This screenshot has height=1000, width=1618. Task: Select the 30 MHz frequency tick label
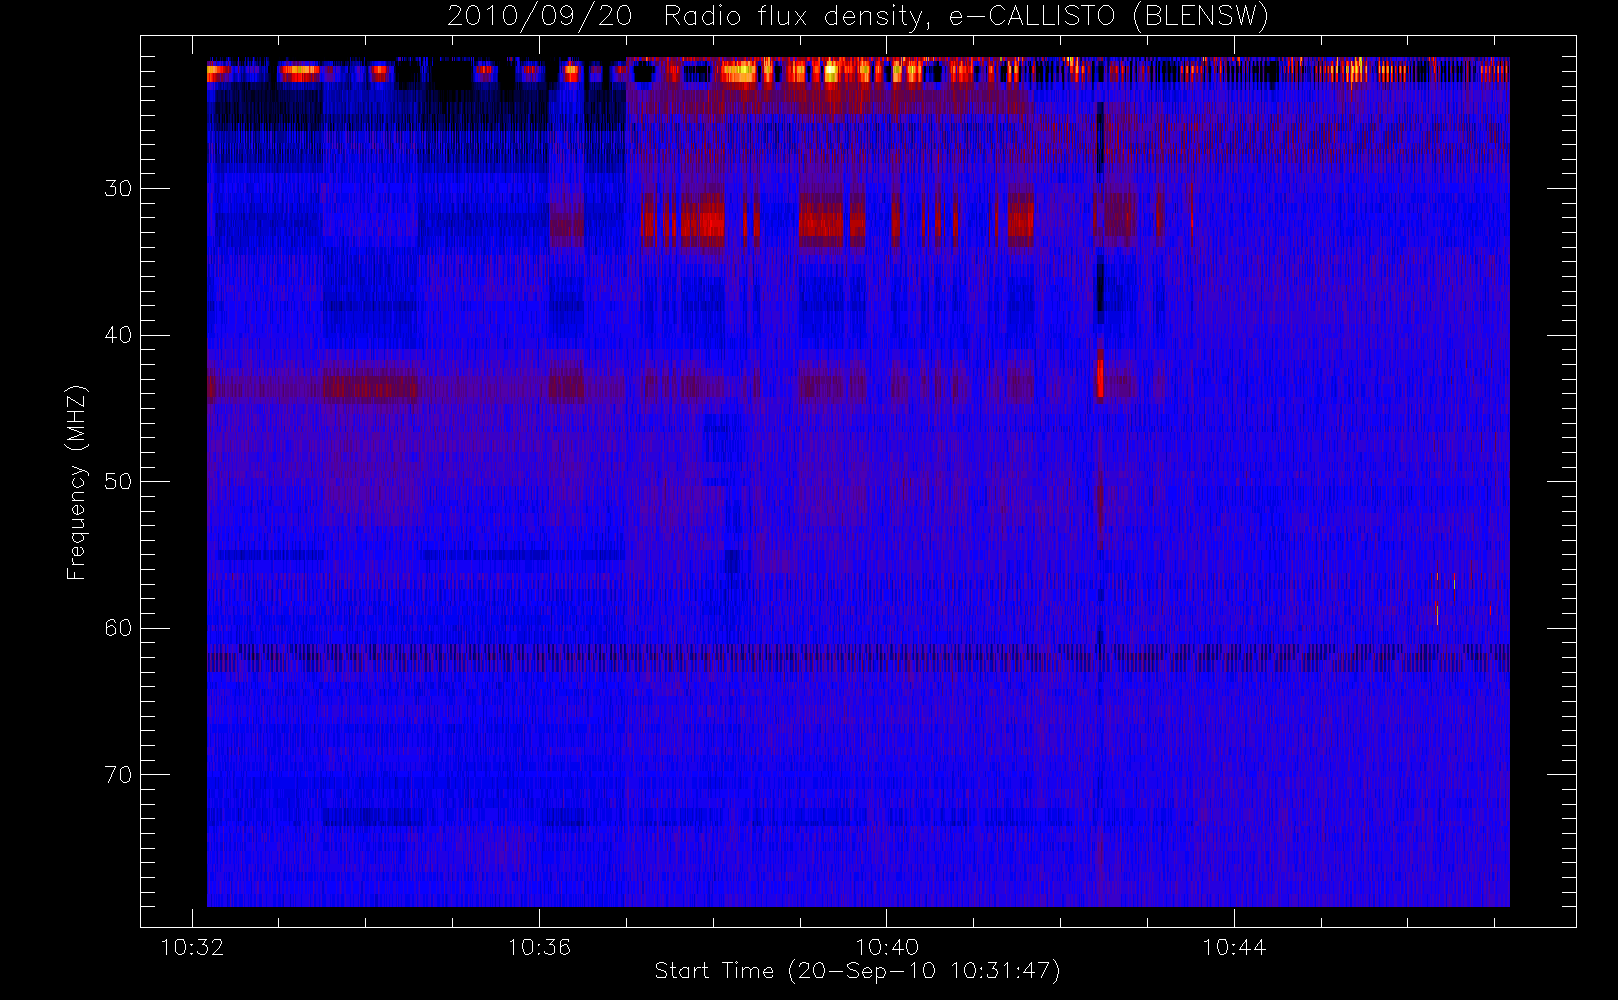pyautogui.click(x=118, y=188)
